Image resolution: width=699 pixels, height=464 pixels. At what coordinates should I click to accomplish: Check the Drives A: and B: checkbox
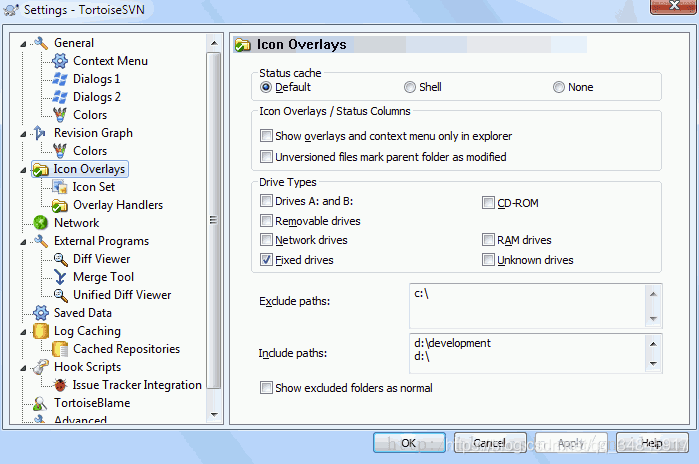(266, 201)
